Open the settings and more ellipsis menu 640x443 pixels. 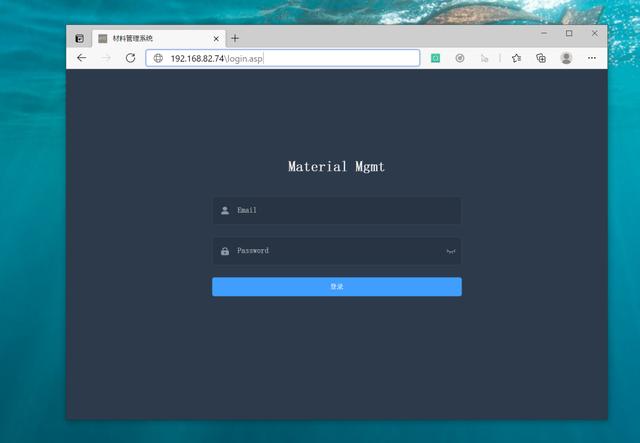click(592, 58)
